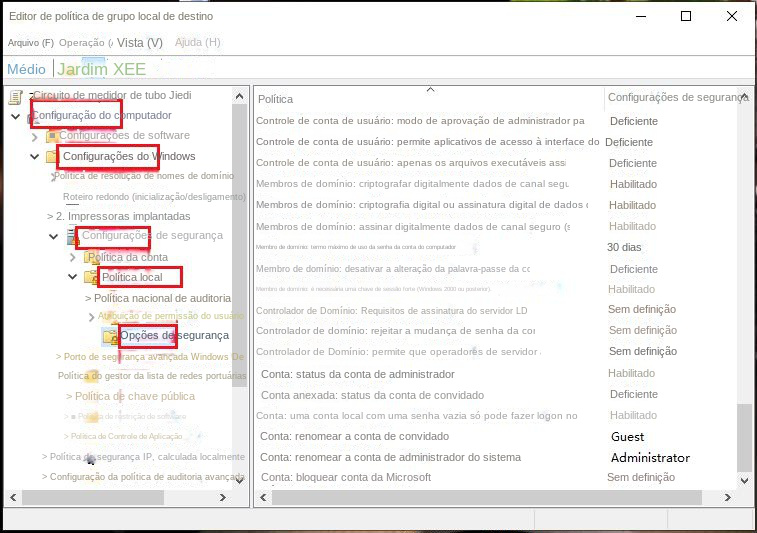Select 'Conta anexada: status da conta de convidado'
Viewport: 757px width, 533px height.
pyautogui.click(x=372, y=395)
